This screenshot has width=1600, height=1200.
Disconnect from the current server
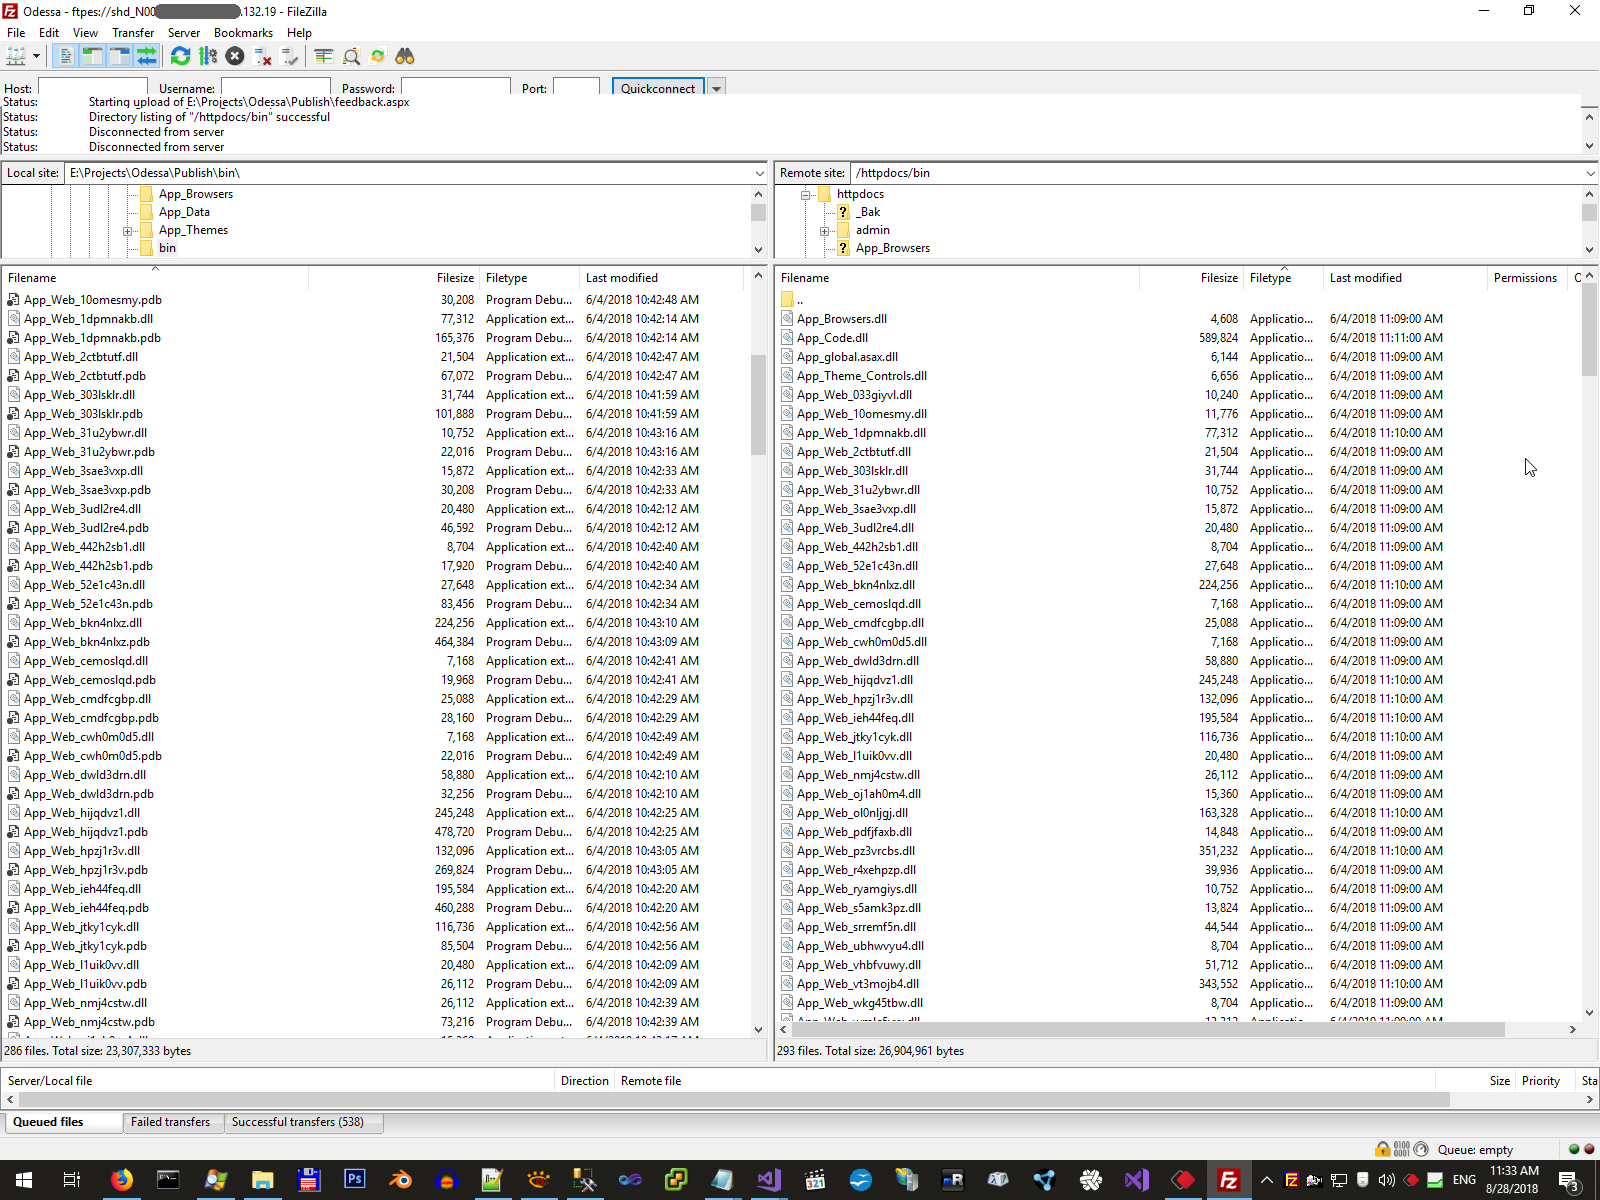263,56
